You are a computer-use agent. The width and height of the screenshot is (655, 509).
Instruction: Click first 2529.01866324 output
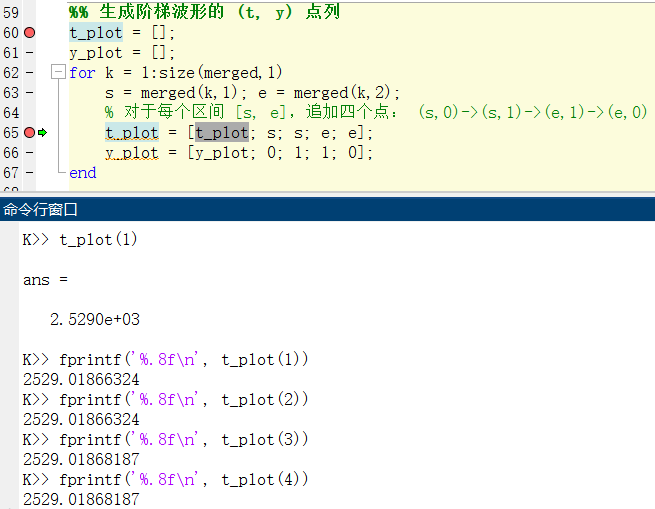tap(81, 379)
